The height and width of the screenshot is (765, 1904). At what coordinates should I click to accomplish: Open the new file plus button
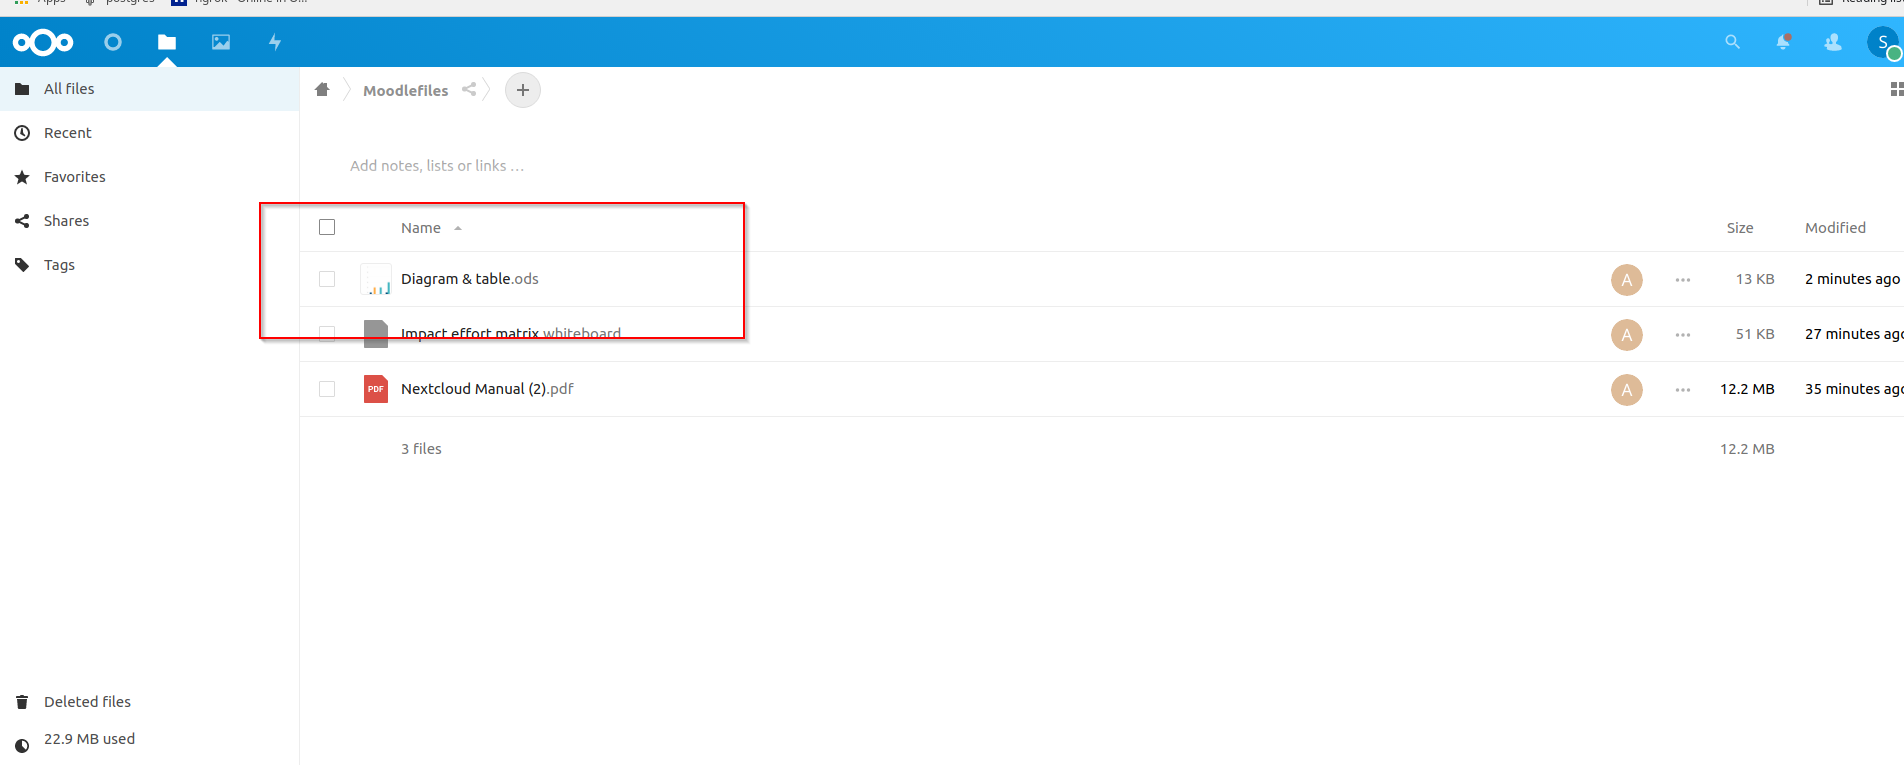pos(523,90)
